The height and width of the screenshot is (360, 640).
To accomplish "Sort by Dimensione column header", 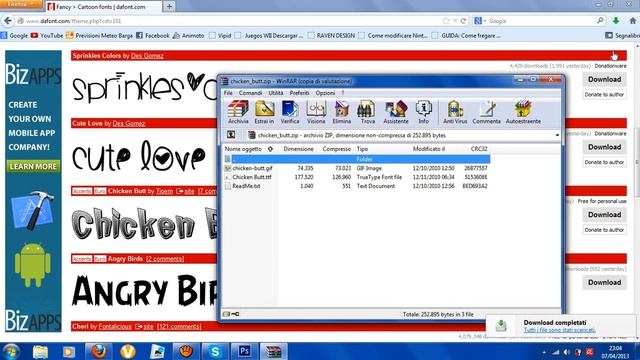I will pos(298,149).
